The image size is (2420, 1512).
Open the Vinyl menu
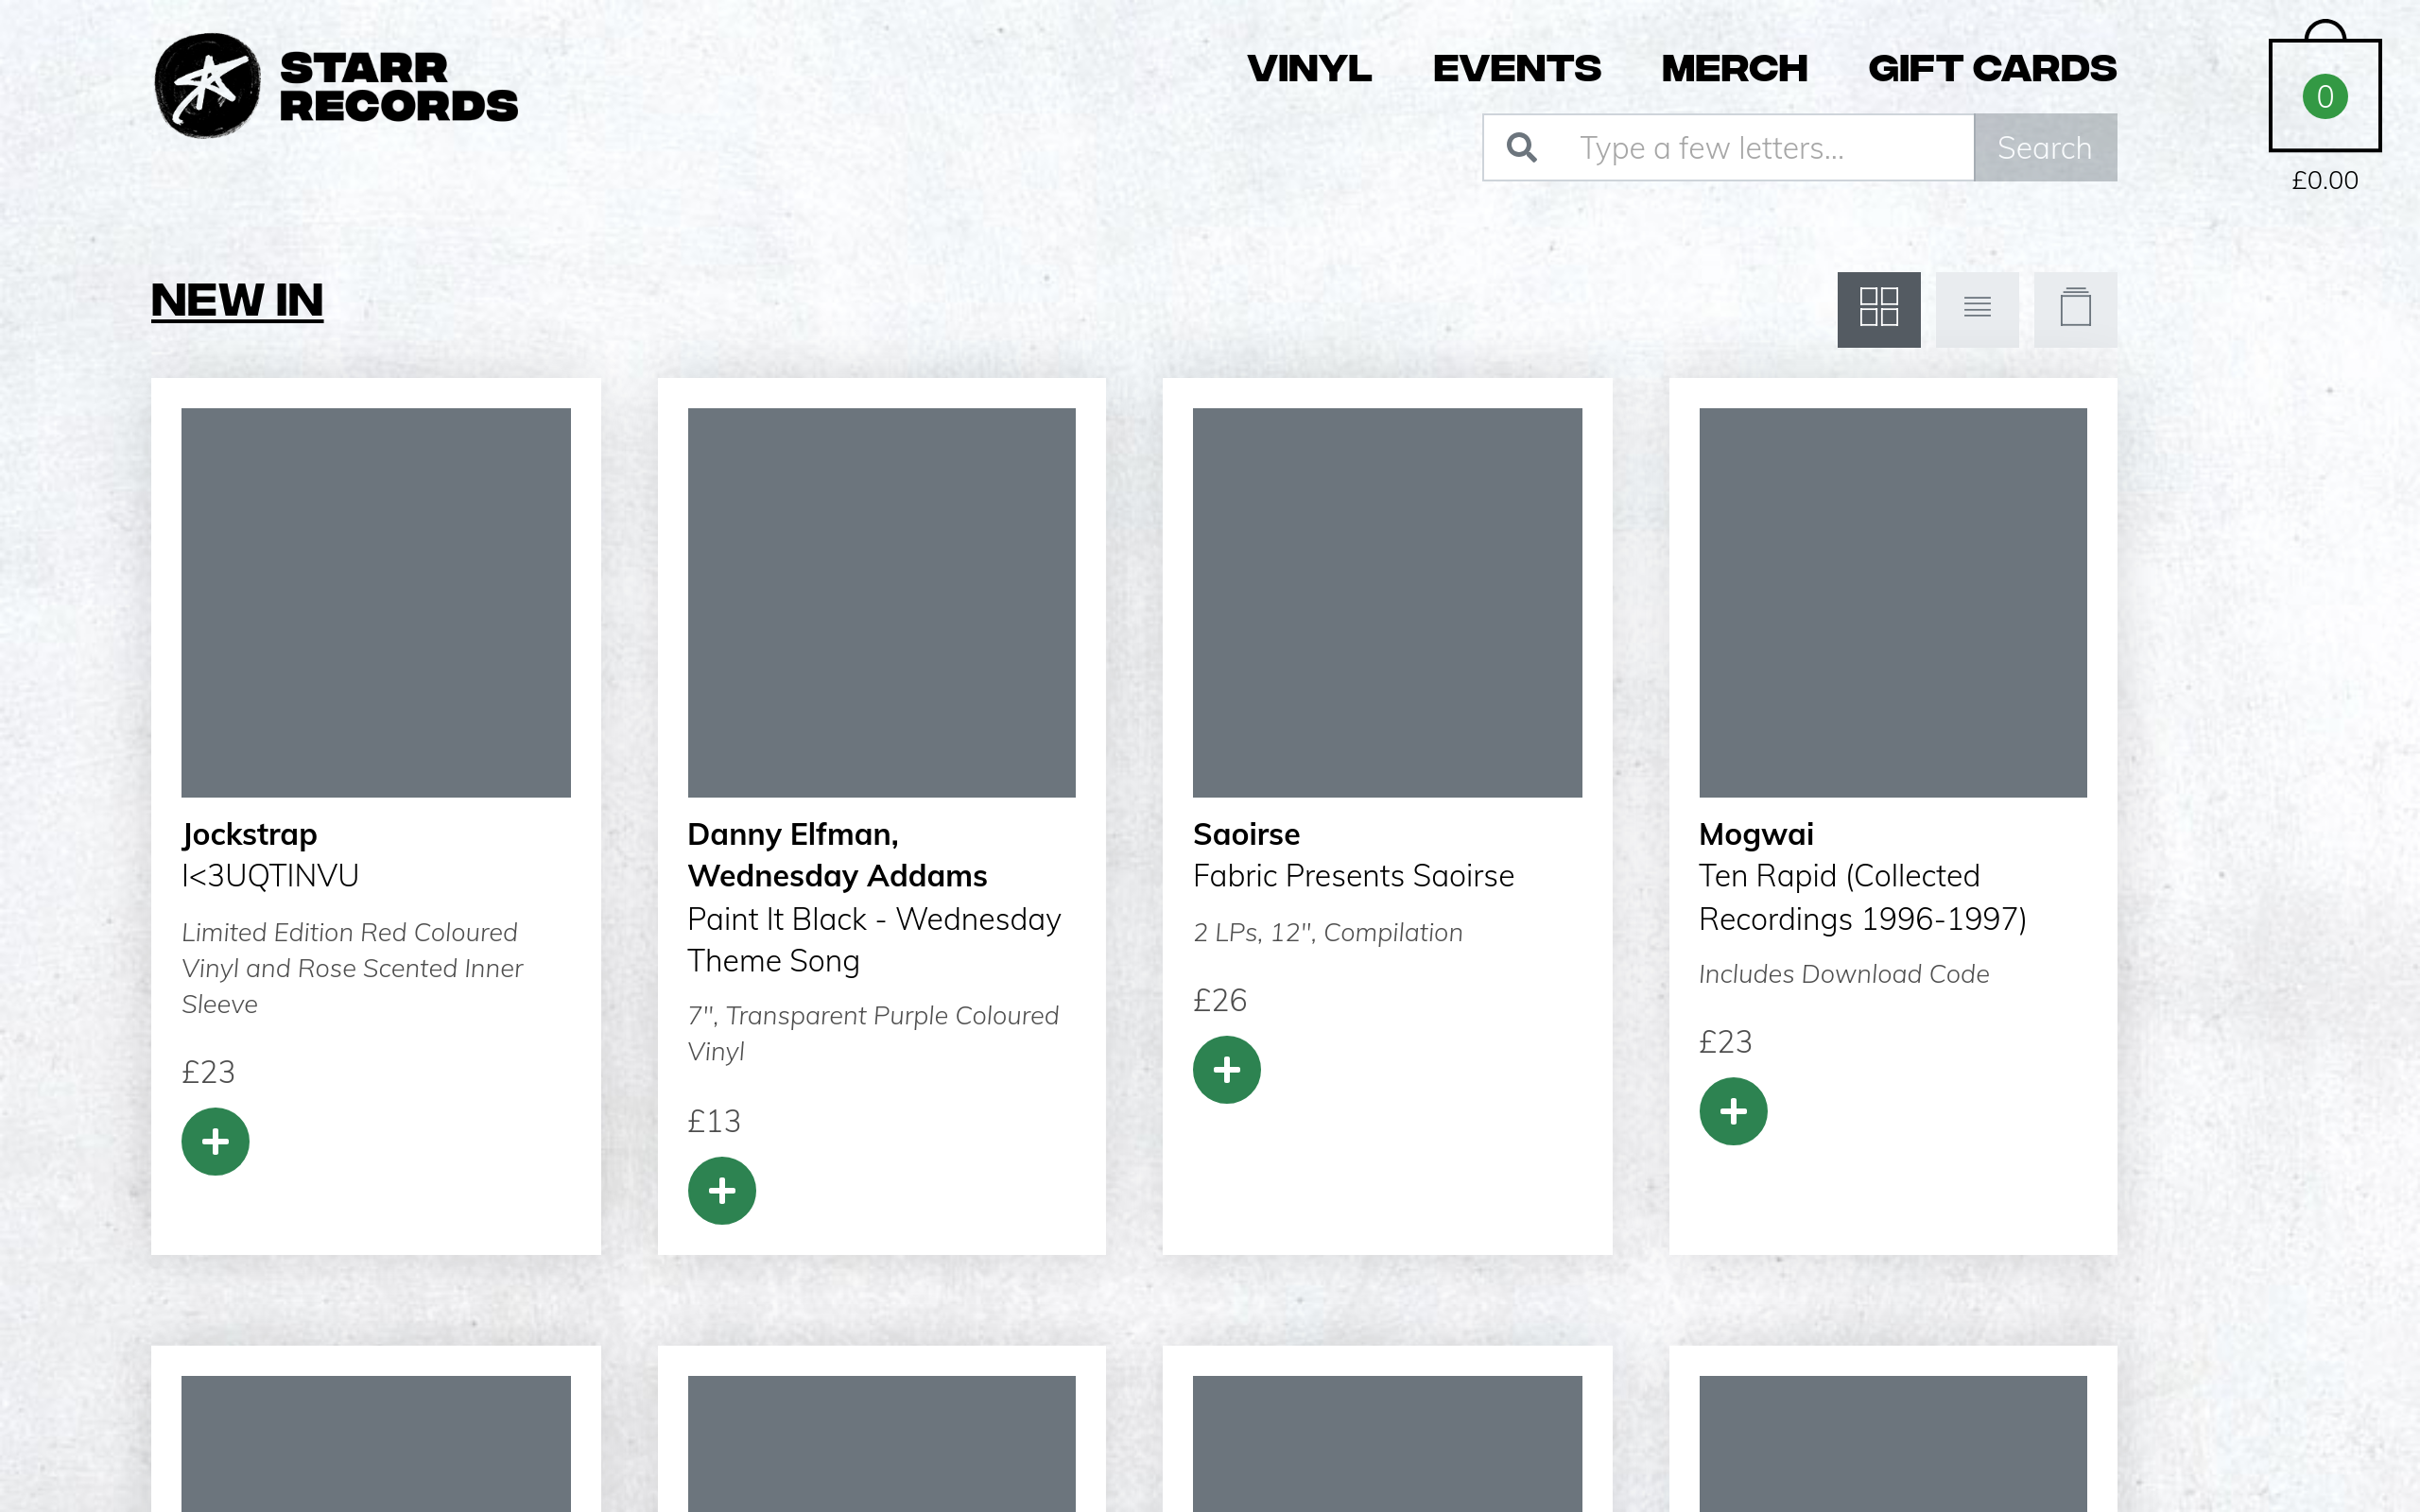pos(1309,69)
